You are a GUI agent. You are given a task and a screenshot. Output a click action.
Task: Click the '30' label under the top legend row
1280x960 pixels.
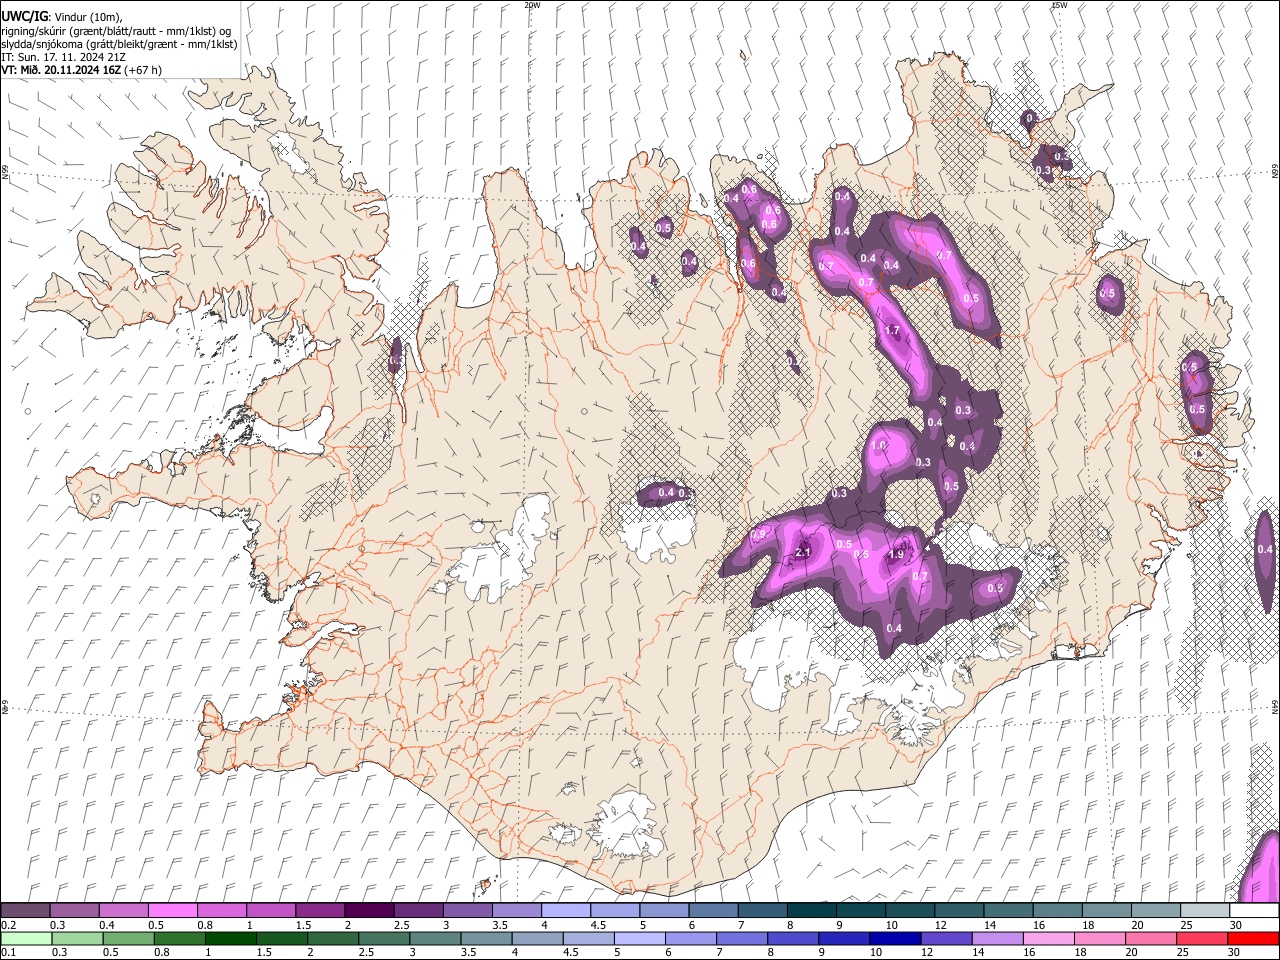pyautogui.click(x=1235, y=925)
